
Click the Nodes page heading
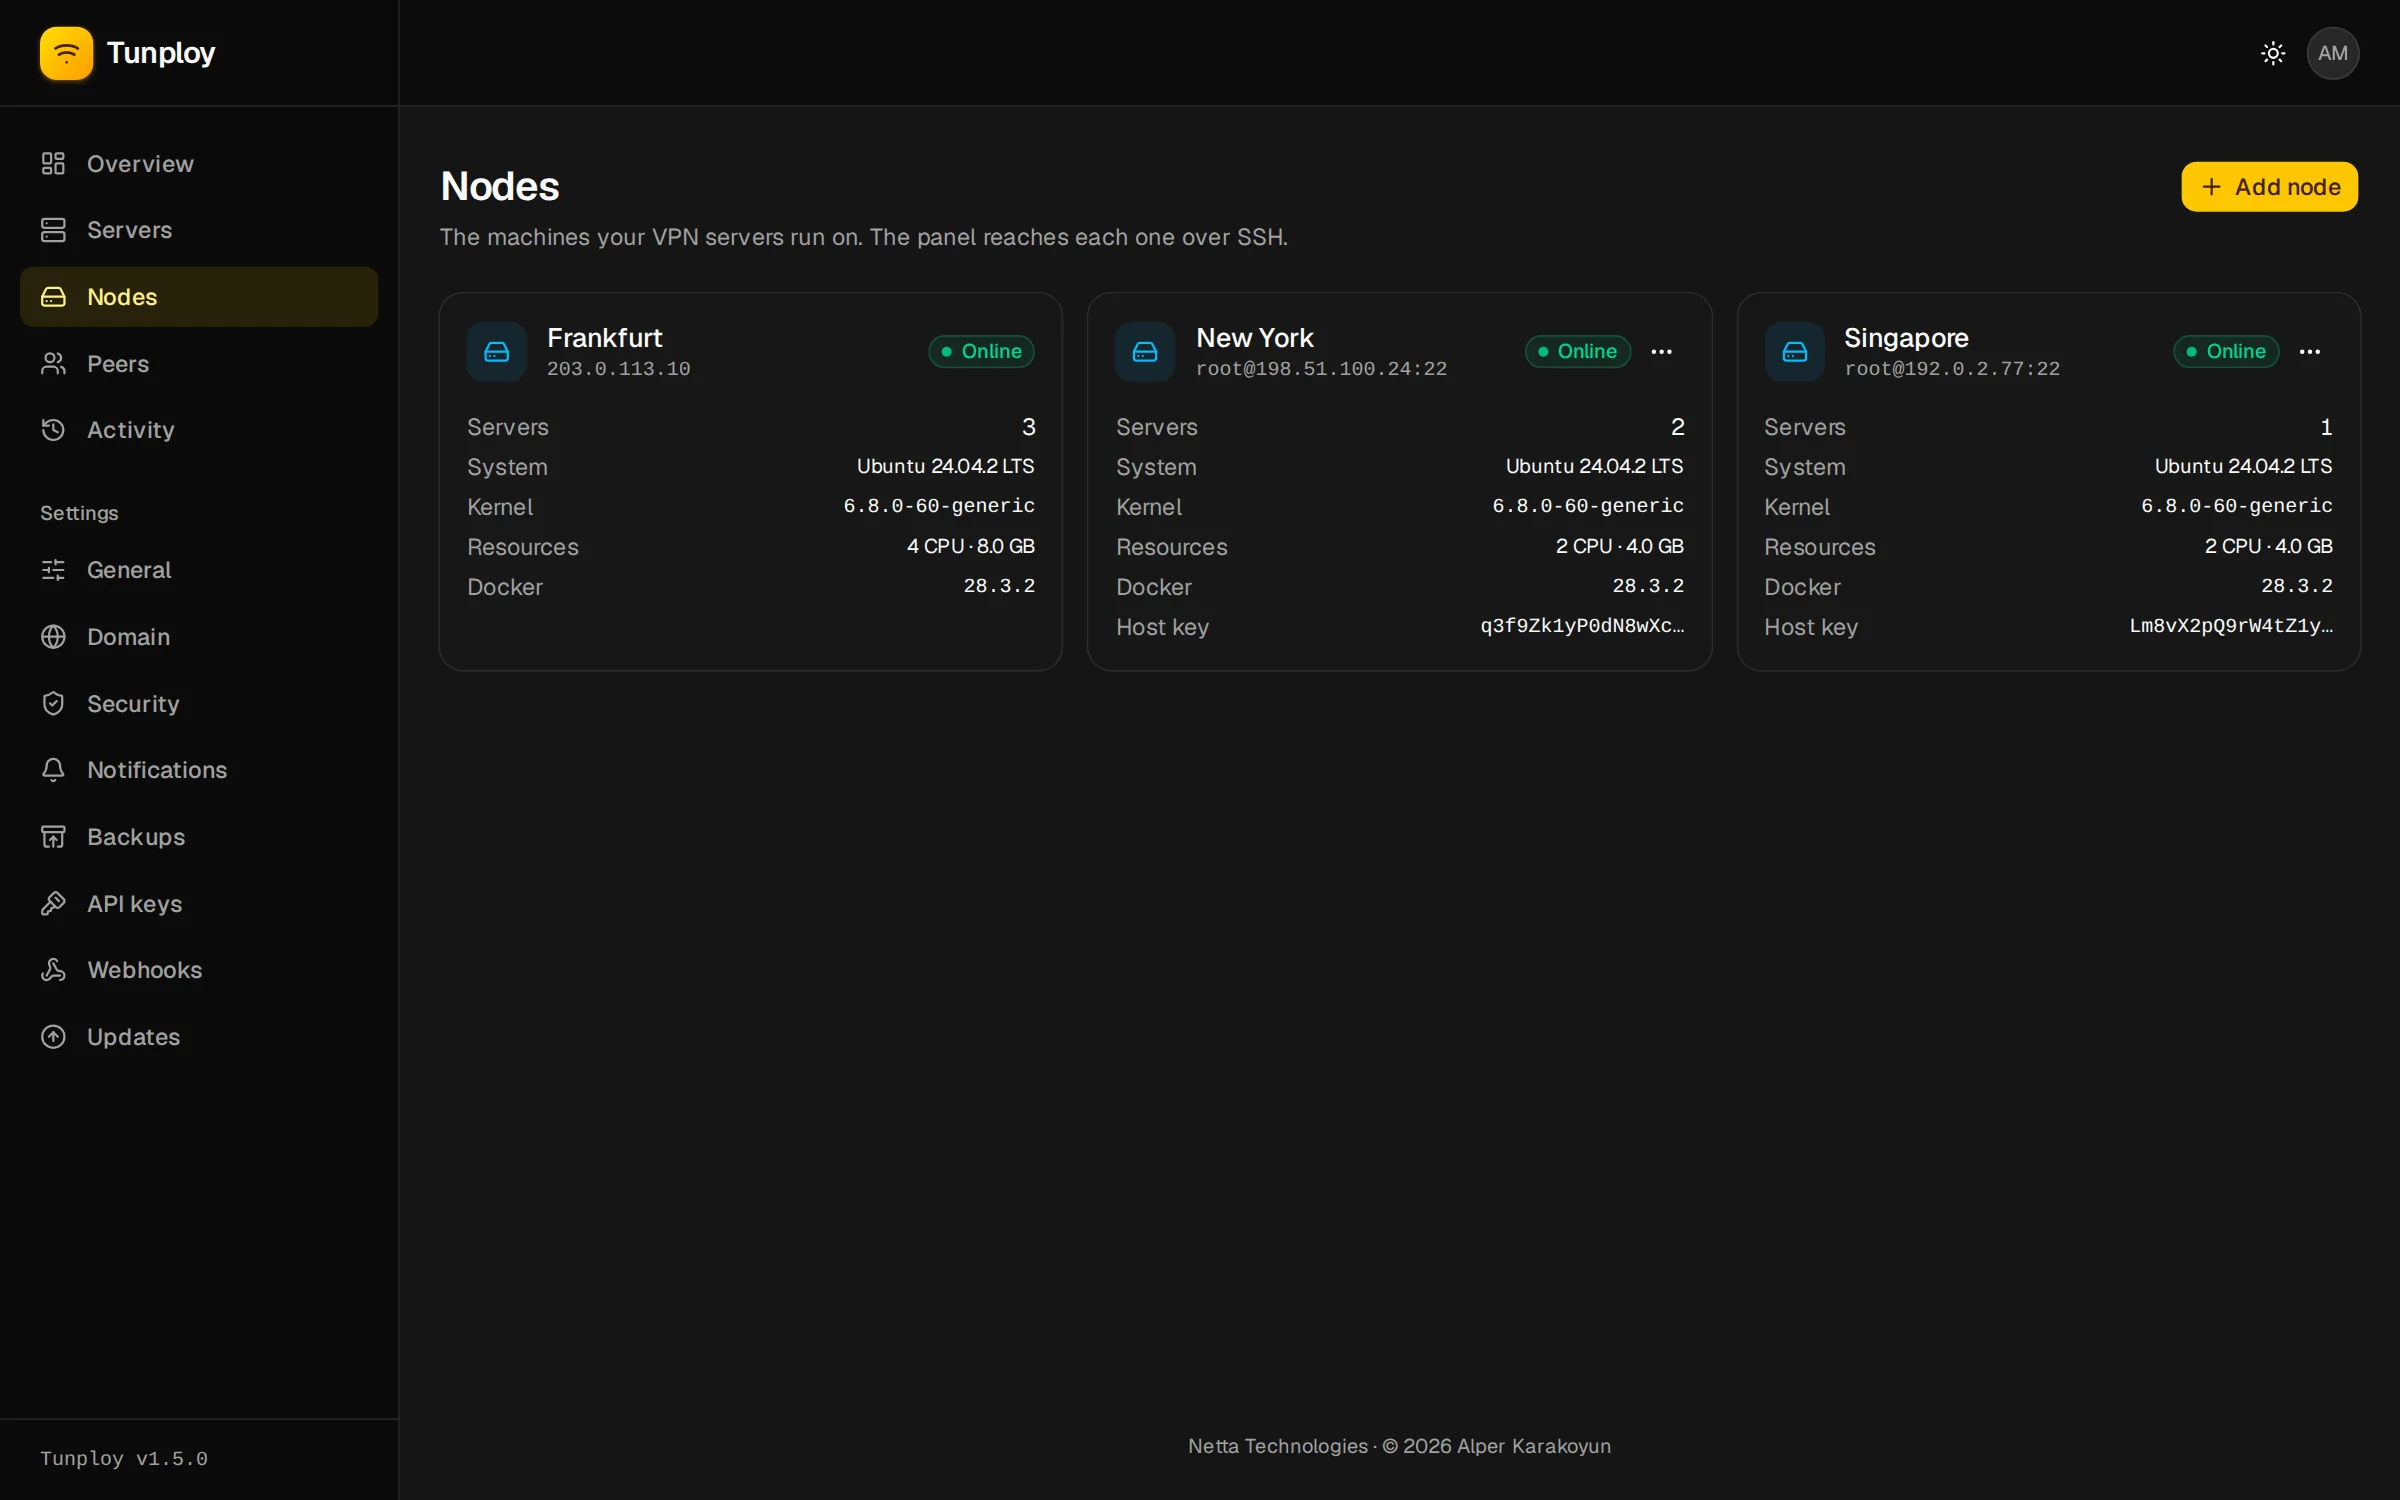click(500, 186)
